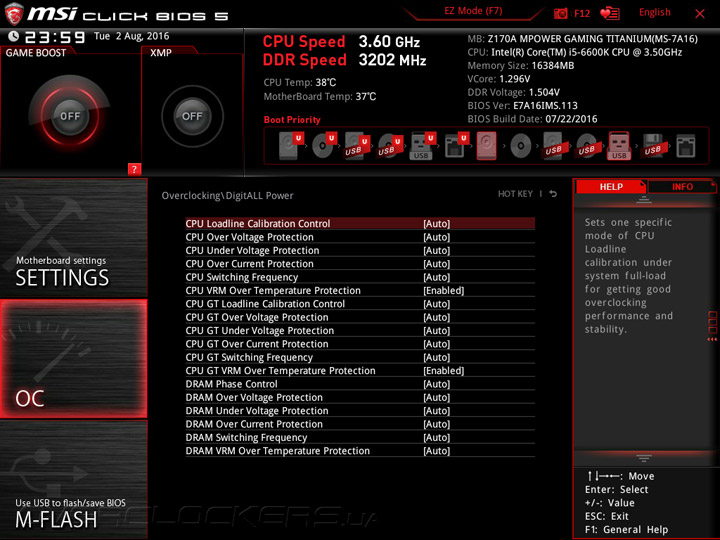Open CPU Over Current Protection options
The height and width of the screenshot is (540, 720).
pos(360,264)
